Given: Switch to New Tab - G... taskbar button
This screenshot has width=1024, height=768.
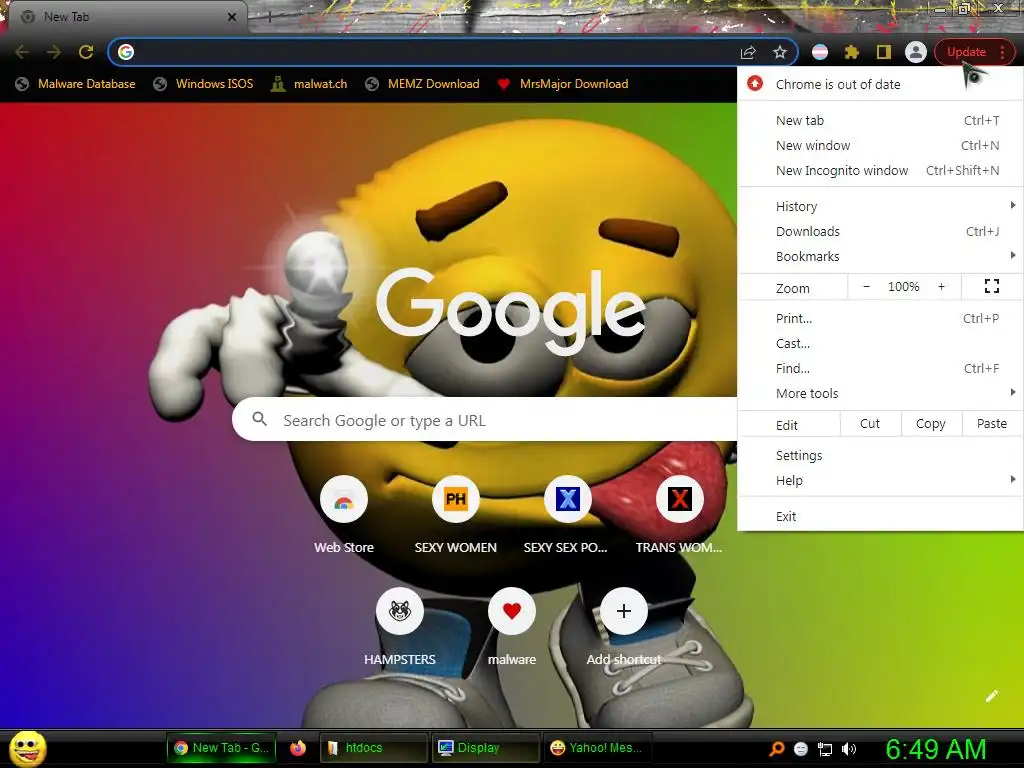Looking at the screenshot, I should click(x=221, y=748).
